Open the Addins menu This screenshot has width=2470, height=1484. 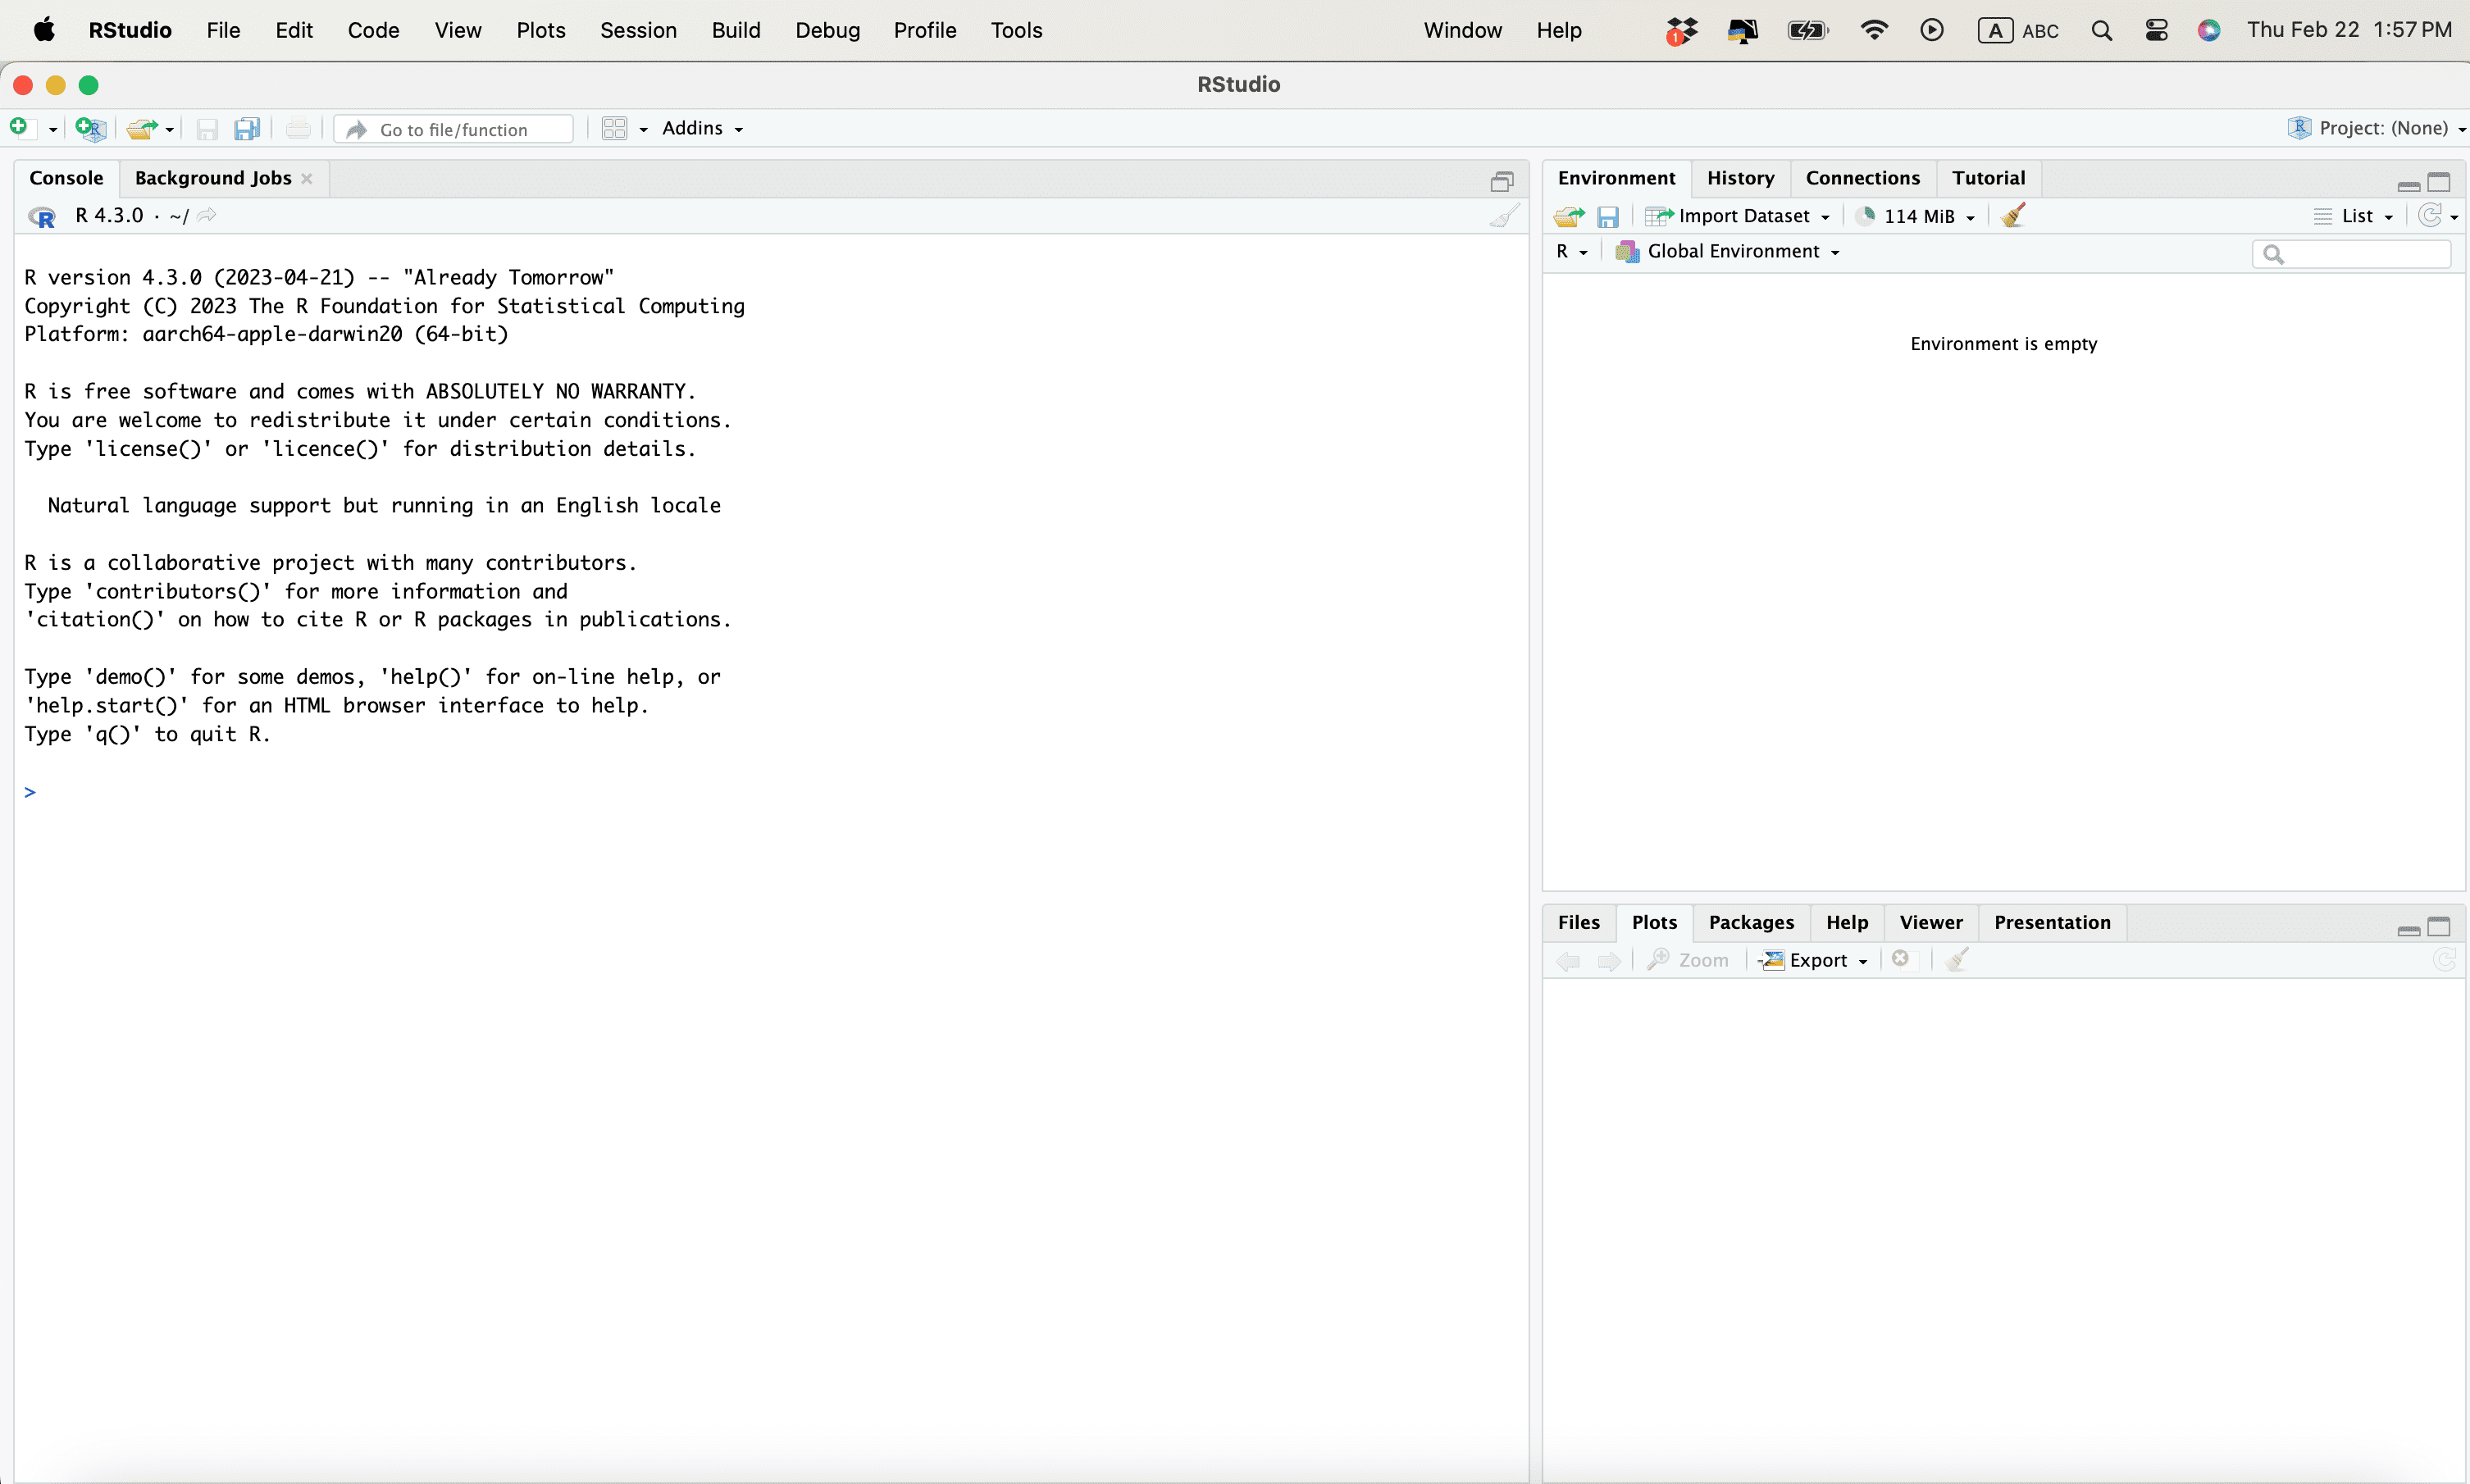[702, 128]
